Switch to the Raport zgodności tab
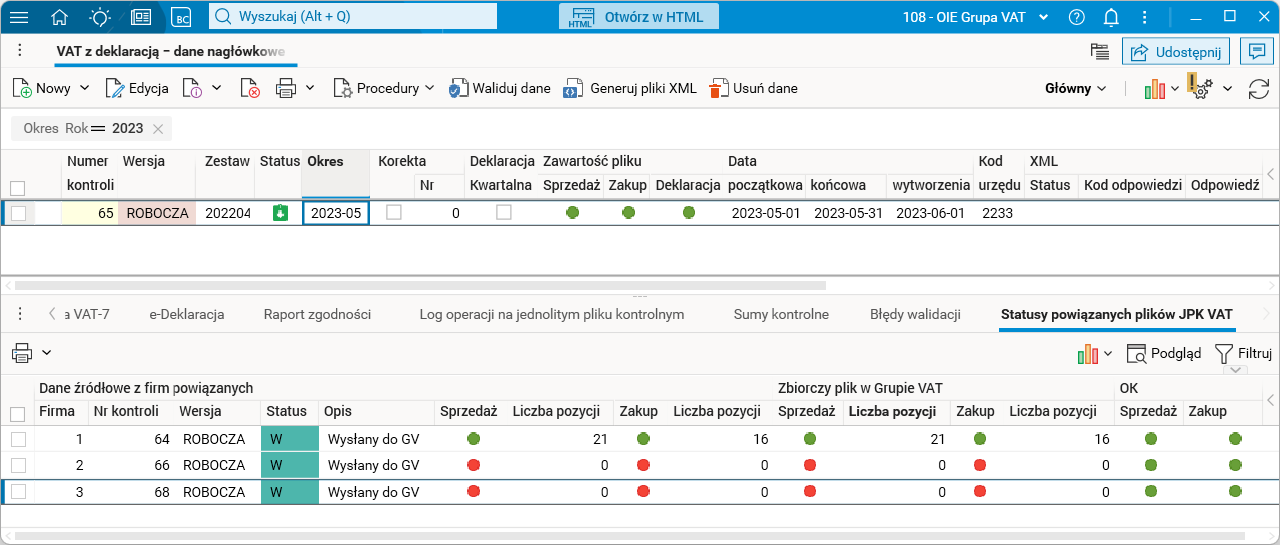This screenshot has height=545, width=1280. 317,314
